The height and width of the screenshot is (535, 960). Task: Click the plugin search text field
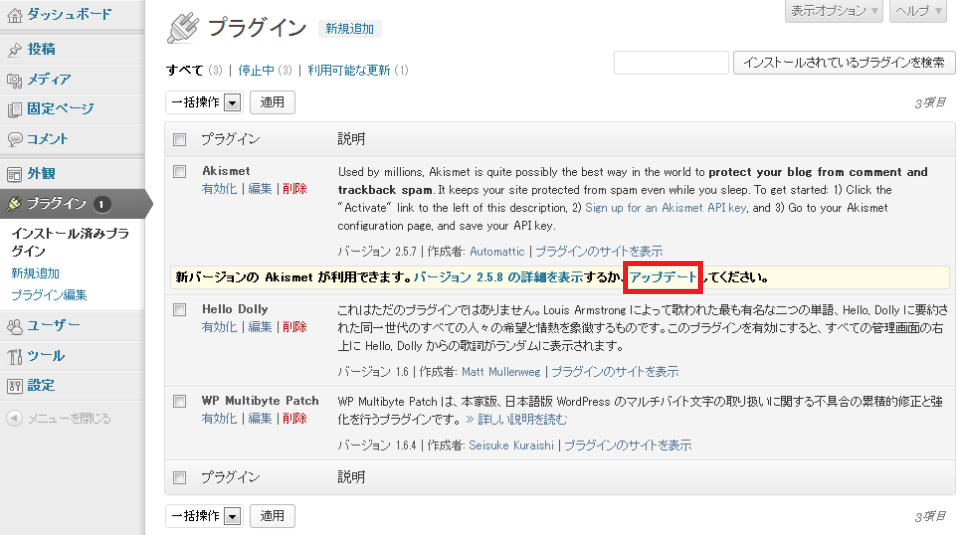tap(671, 62)
